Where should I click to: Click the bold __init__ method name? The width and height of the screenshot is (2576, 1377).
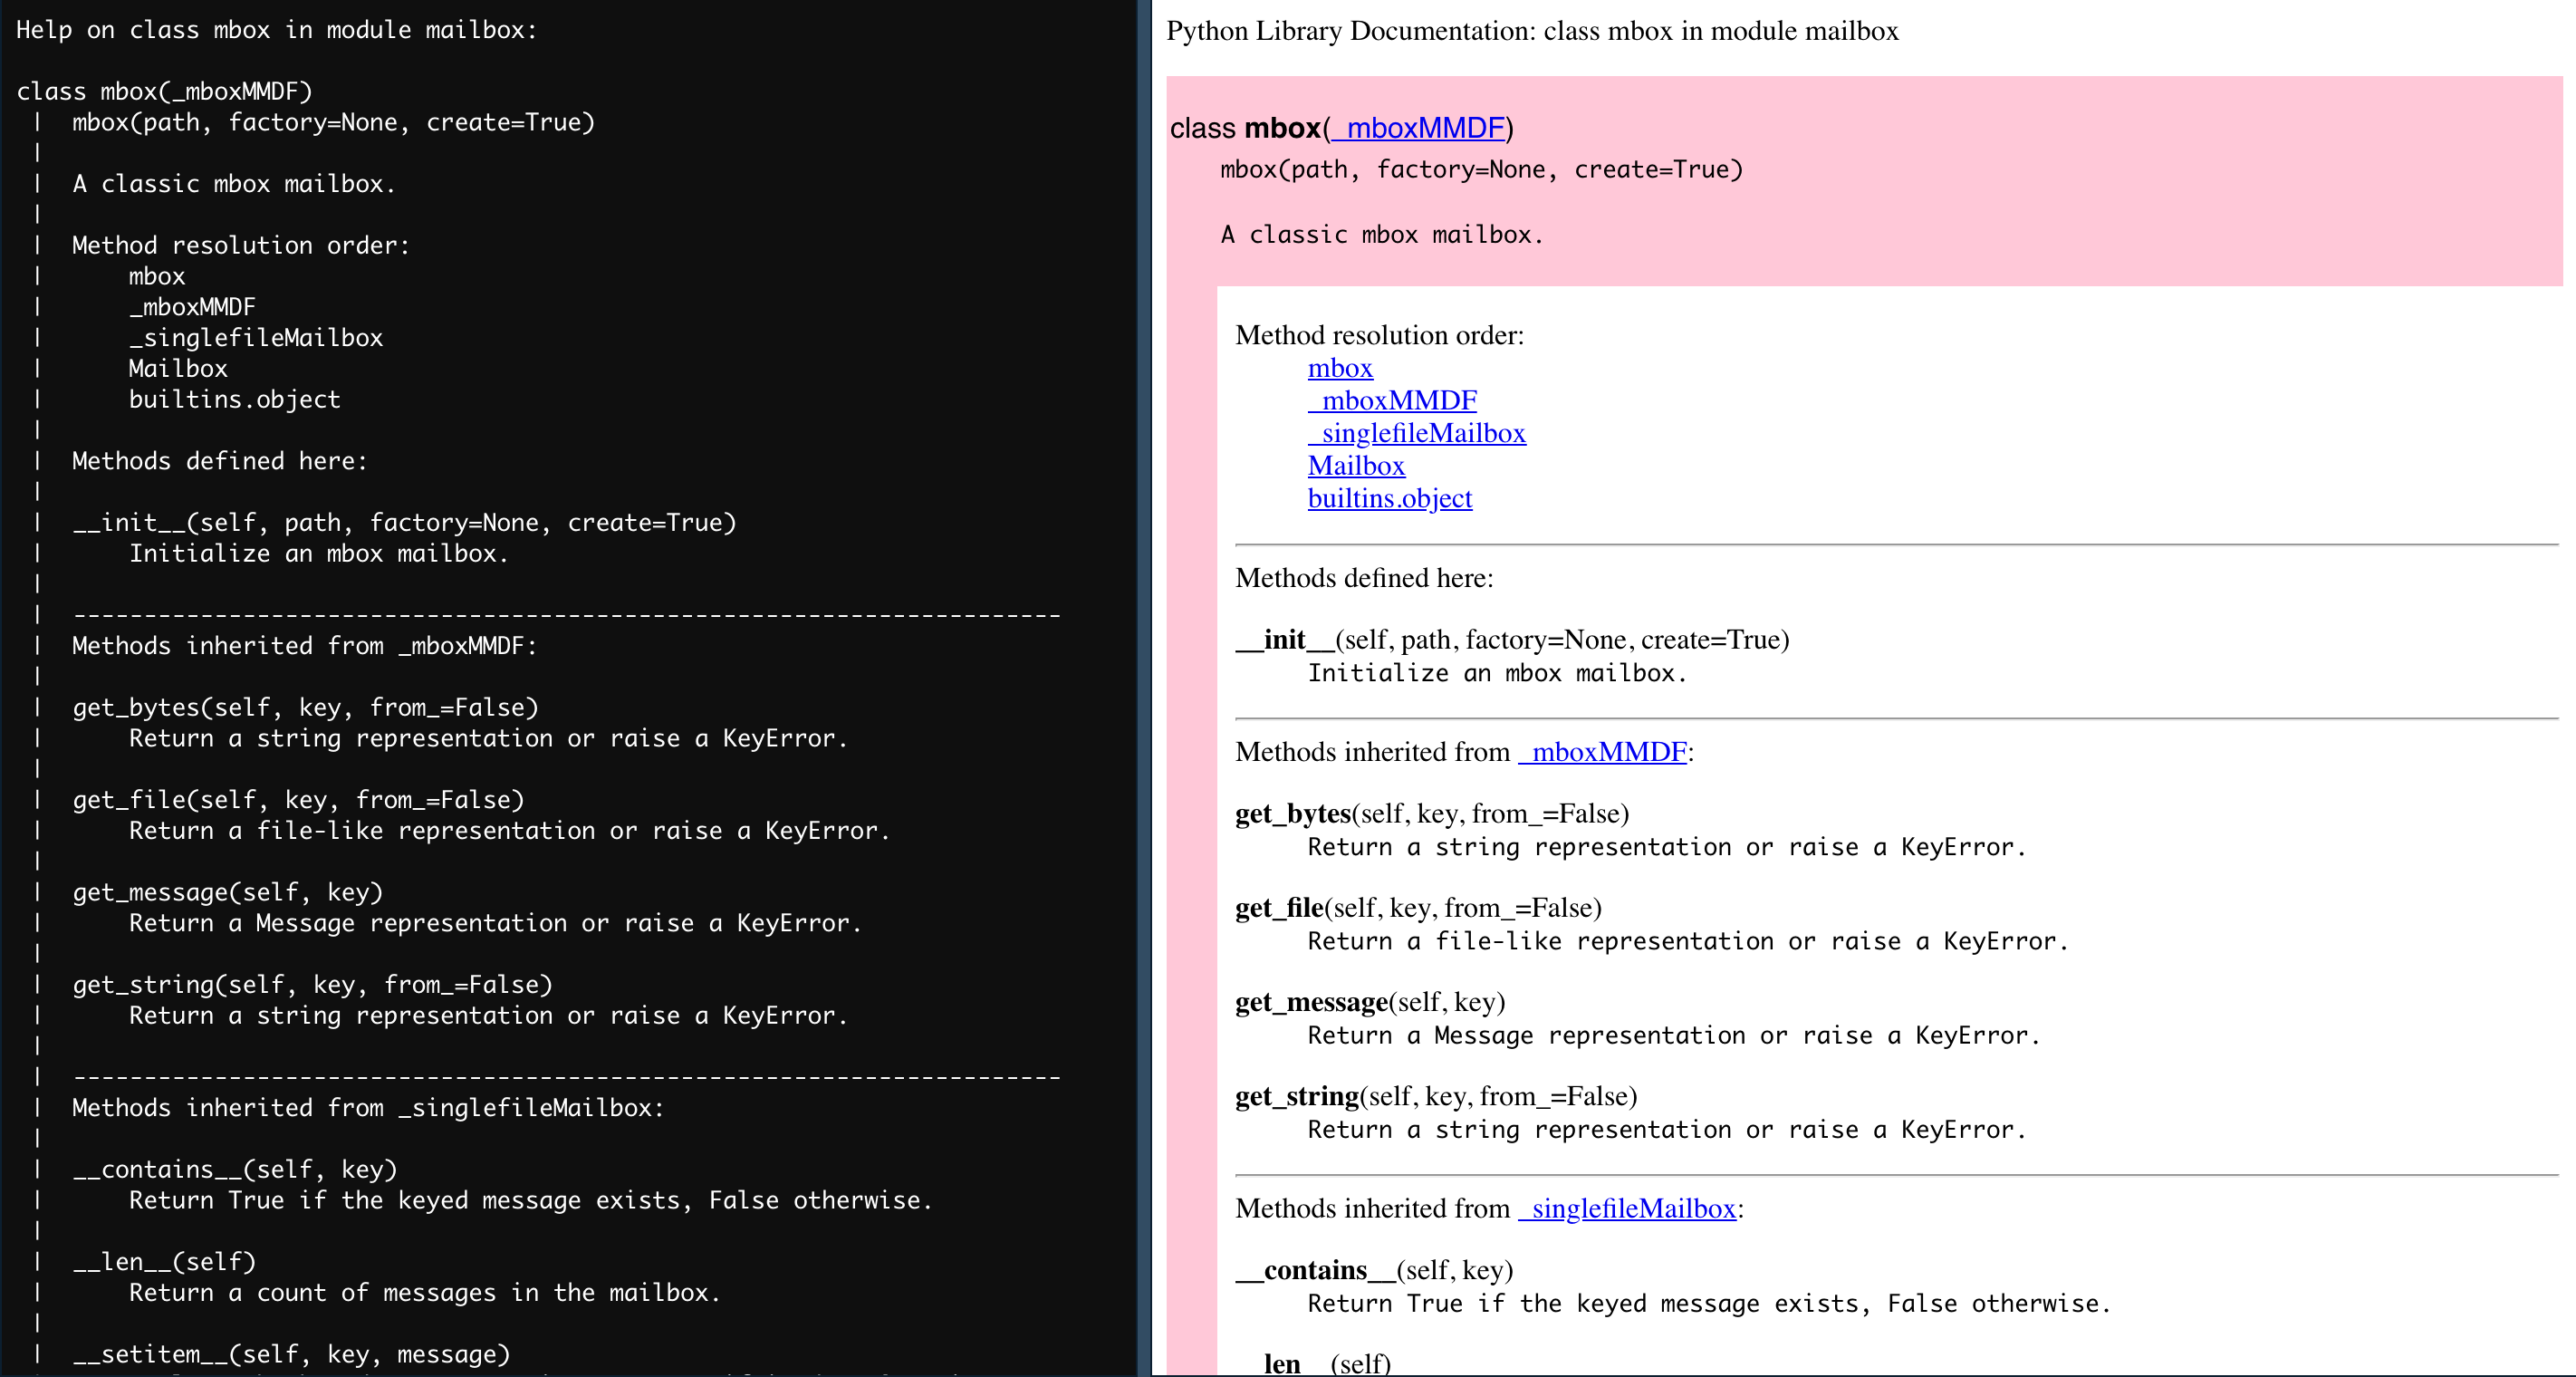pos(1285,640)
